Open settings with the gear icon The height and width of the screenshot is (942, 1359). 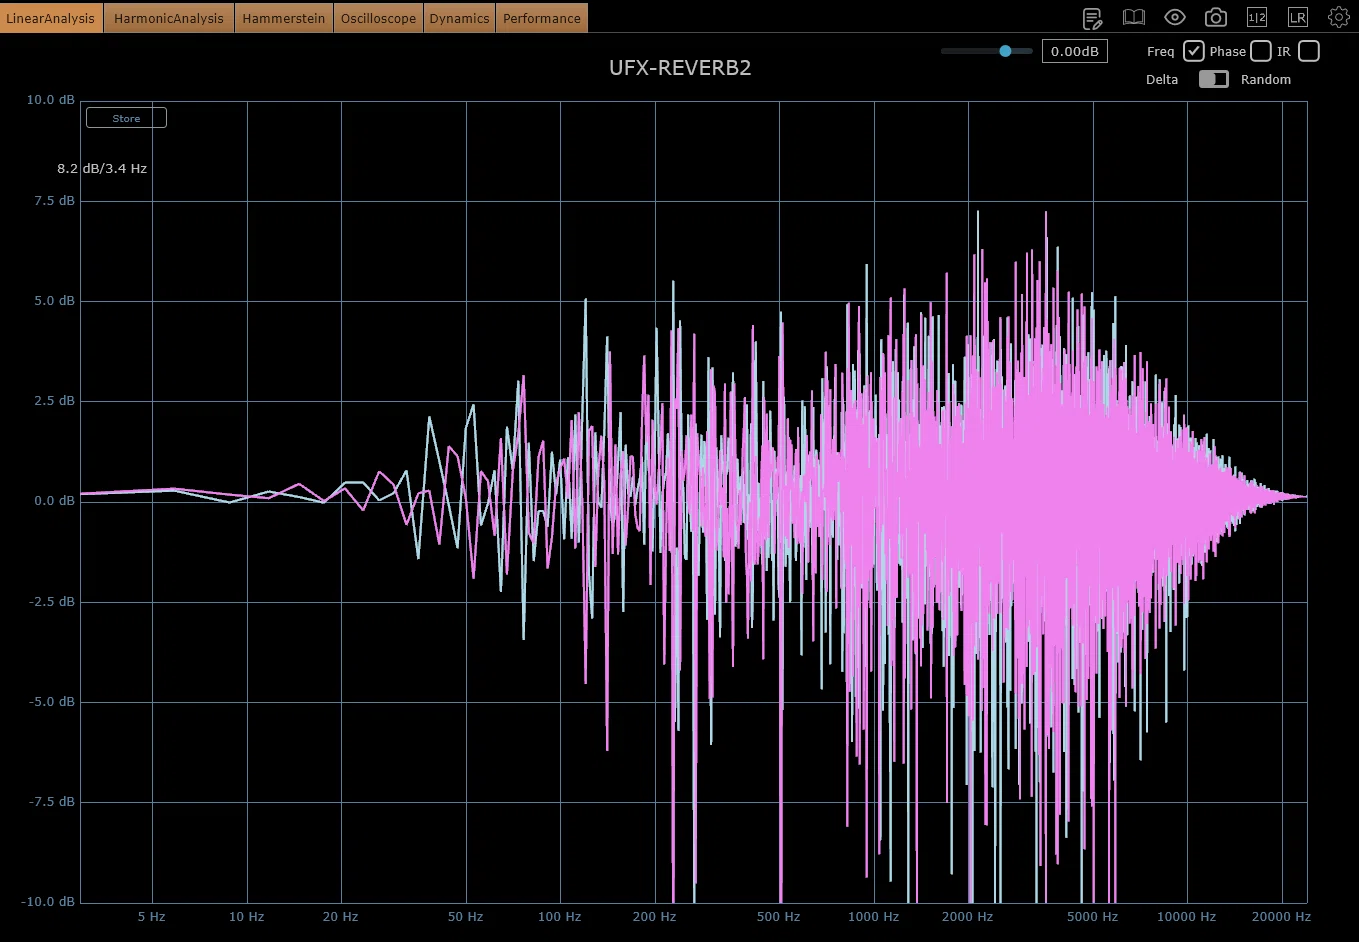pos(1338,17)
